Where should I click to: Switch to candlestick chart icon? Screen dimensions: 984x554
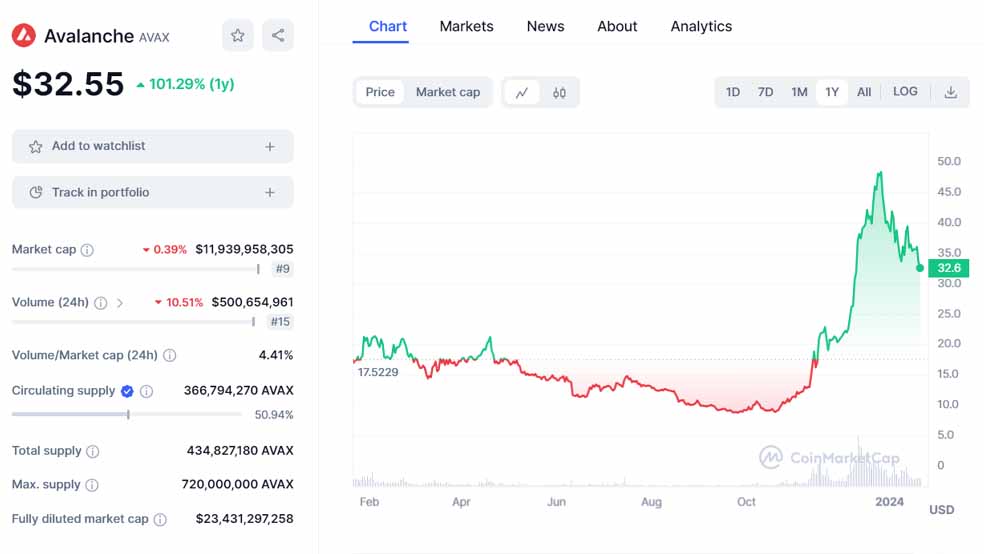pos(559,92)
